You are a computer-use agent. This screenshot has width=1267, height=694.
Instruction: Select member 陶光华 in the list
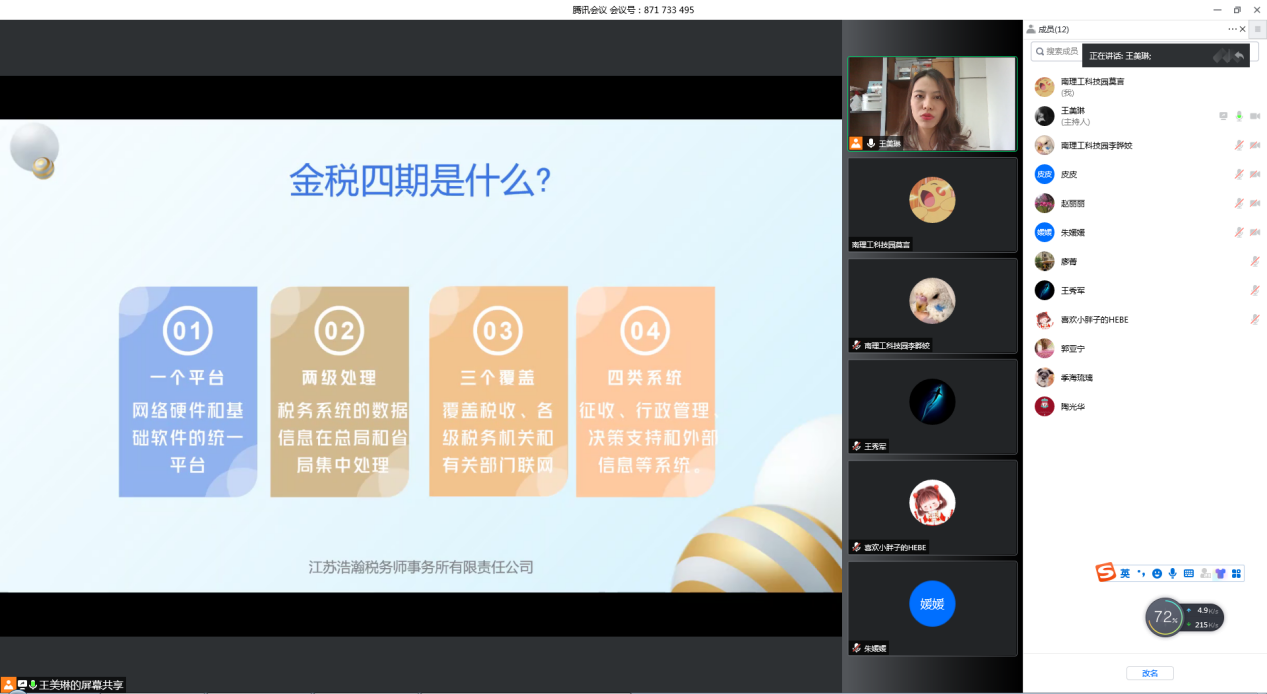pos(1074,407)
